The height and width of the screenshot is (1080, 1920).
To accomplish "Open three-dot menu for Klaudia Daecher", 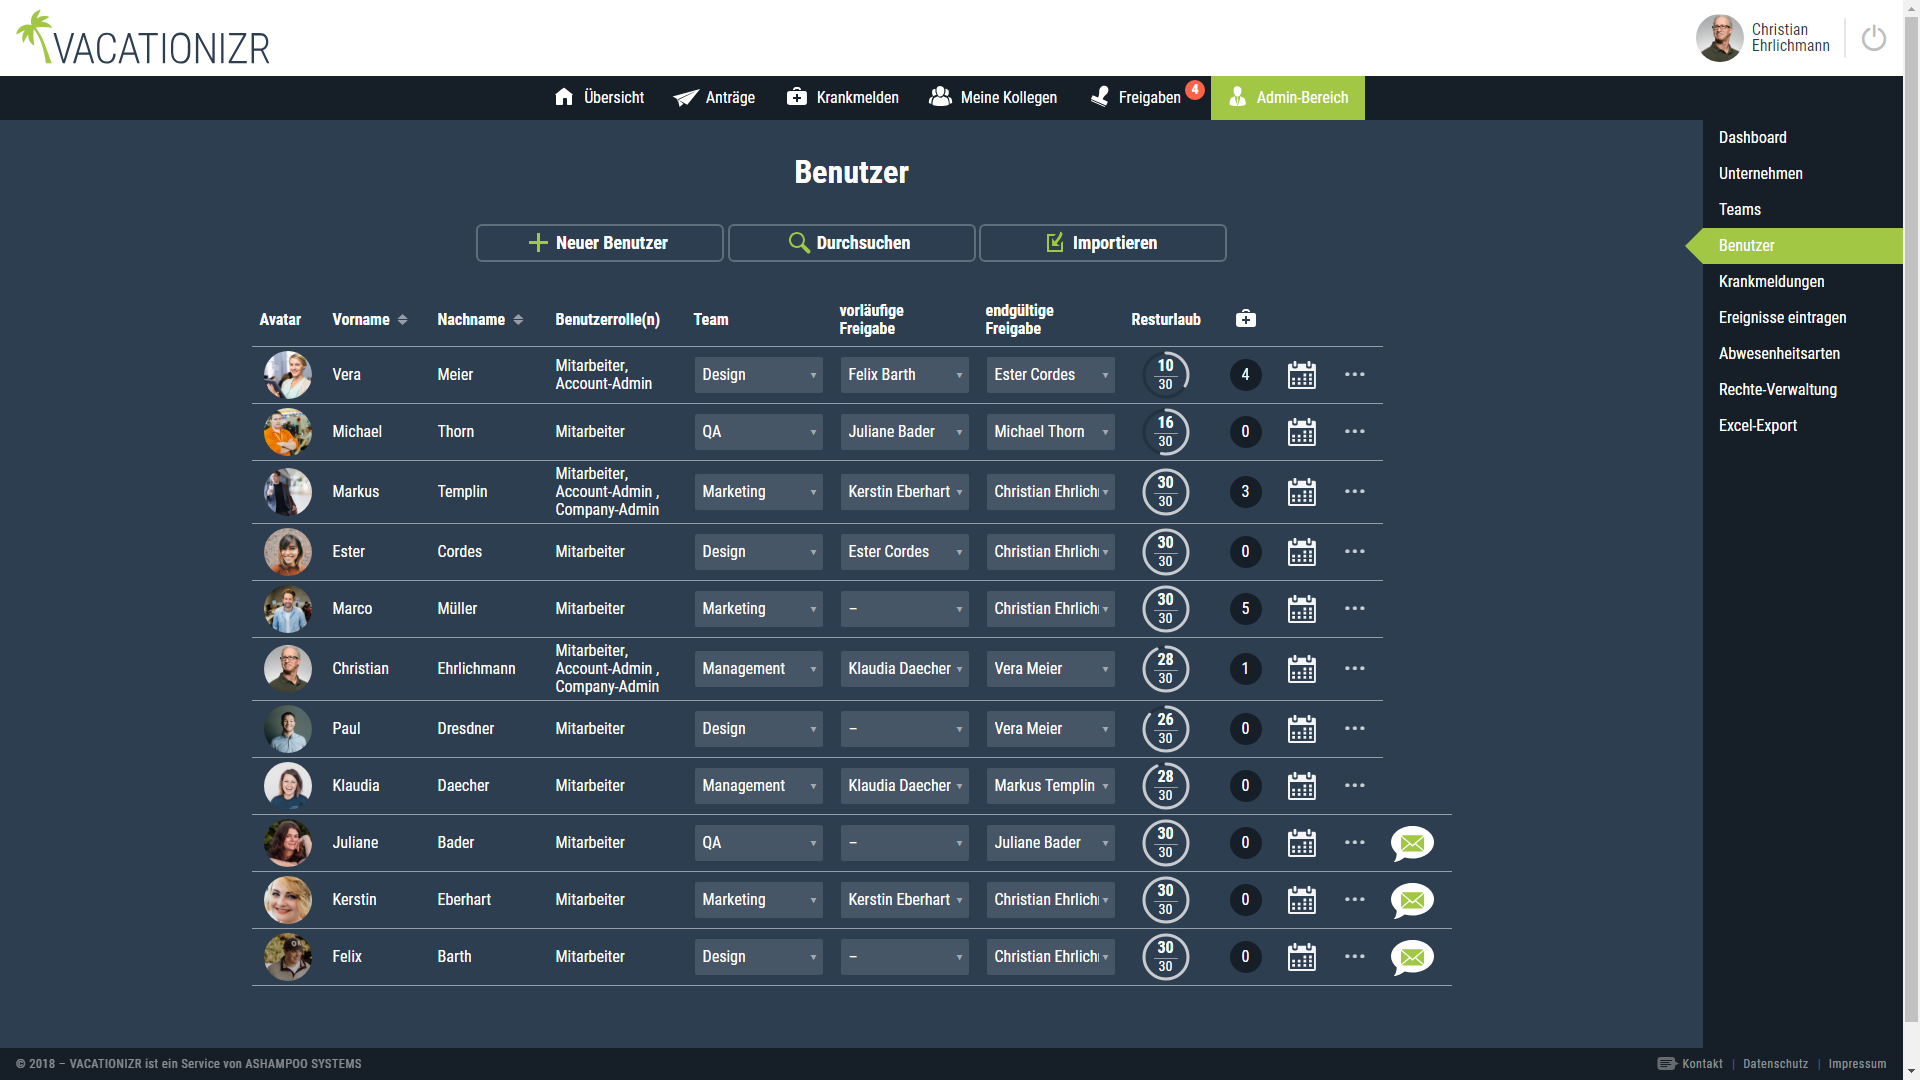I will 1354,785.
